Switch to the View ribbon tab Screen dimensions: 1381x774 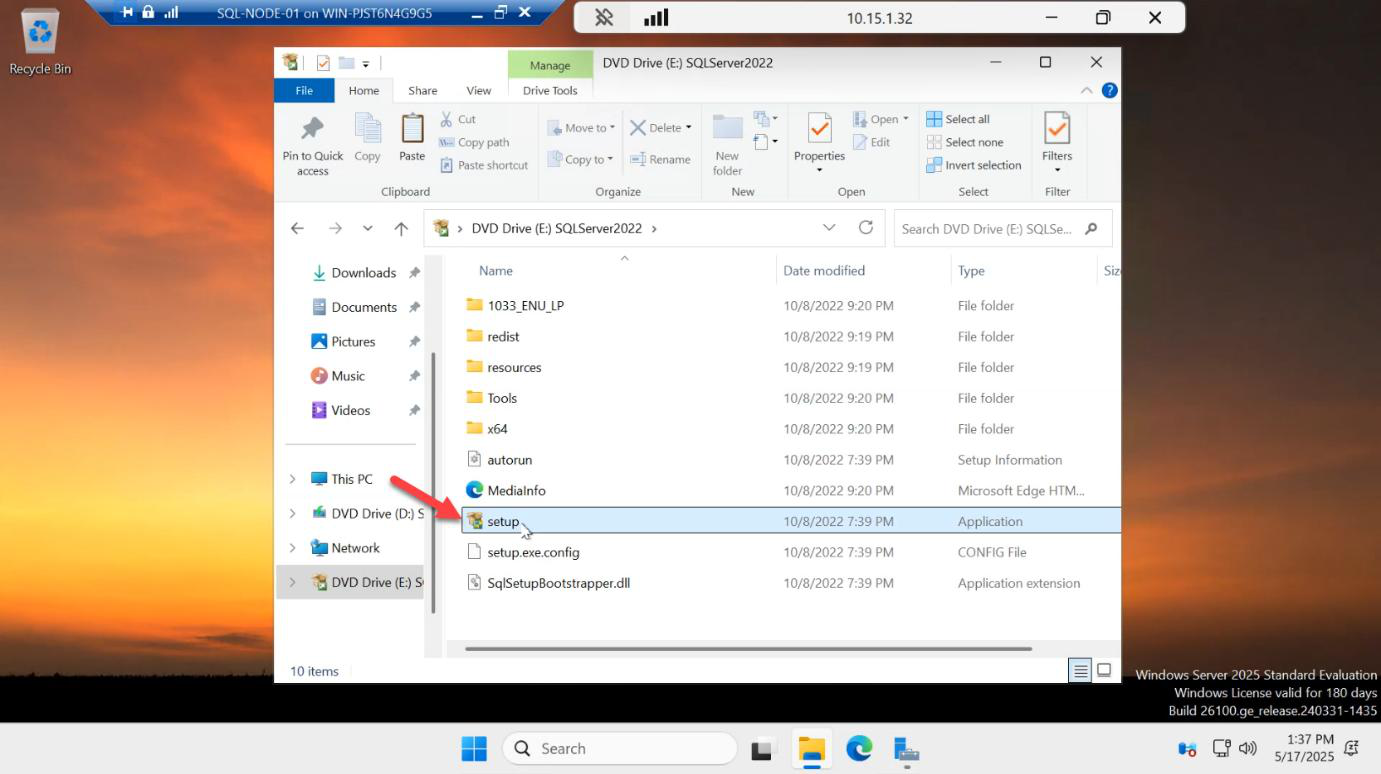point(479,90)
